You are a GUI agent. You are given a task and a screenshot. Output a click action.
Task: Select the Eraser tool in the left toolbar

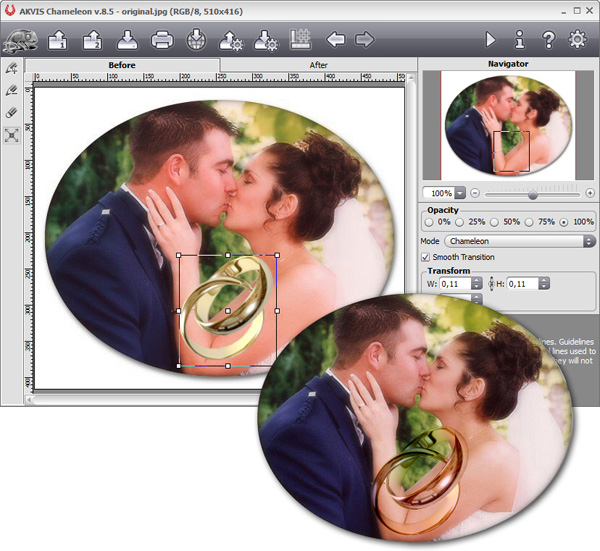pos(12,113)
